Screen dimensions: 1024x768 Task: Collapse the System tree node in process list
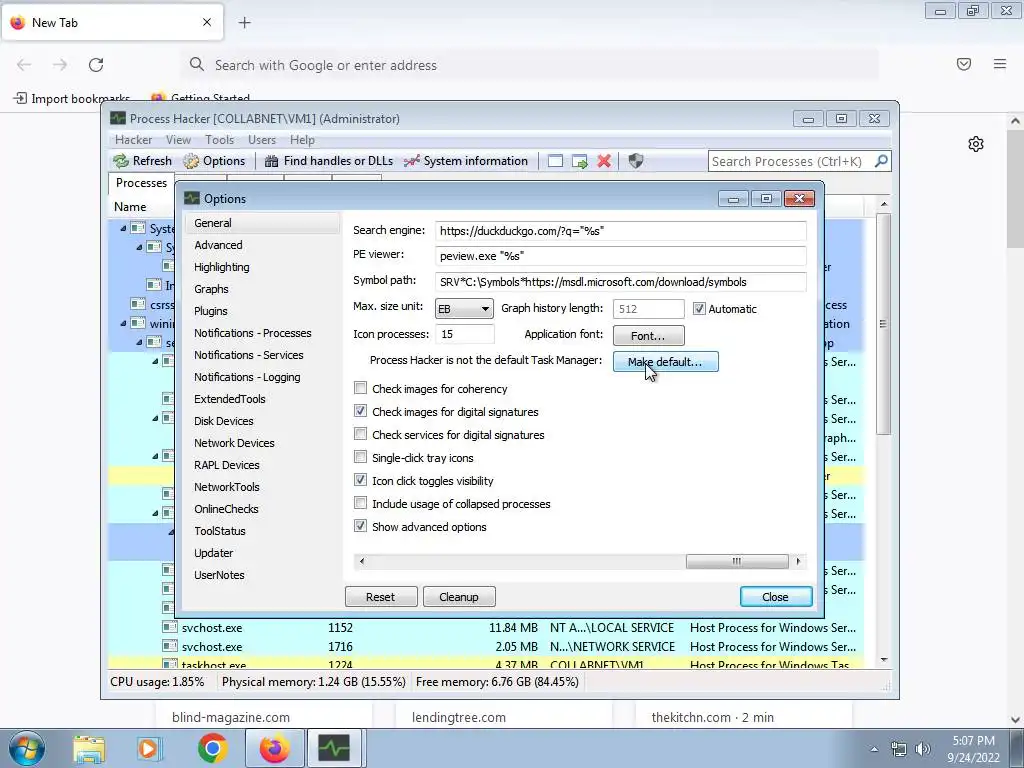(123, 228)
